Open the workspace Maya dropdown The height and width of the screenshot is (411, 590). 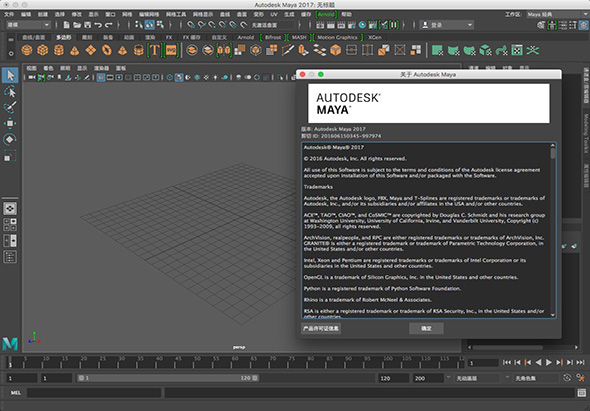point(557,14)
